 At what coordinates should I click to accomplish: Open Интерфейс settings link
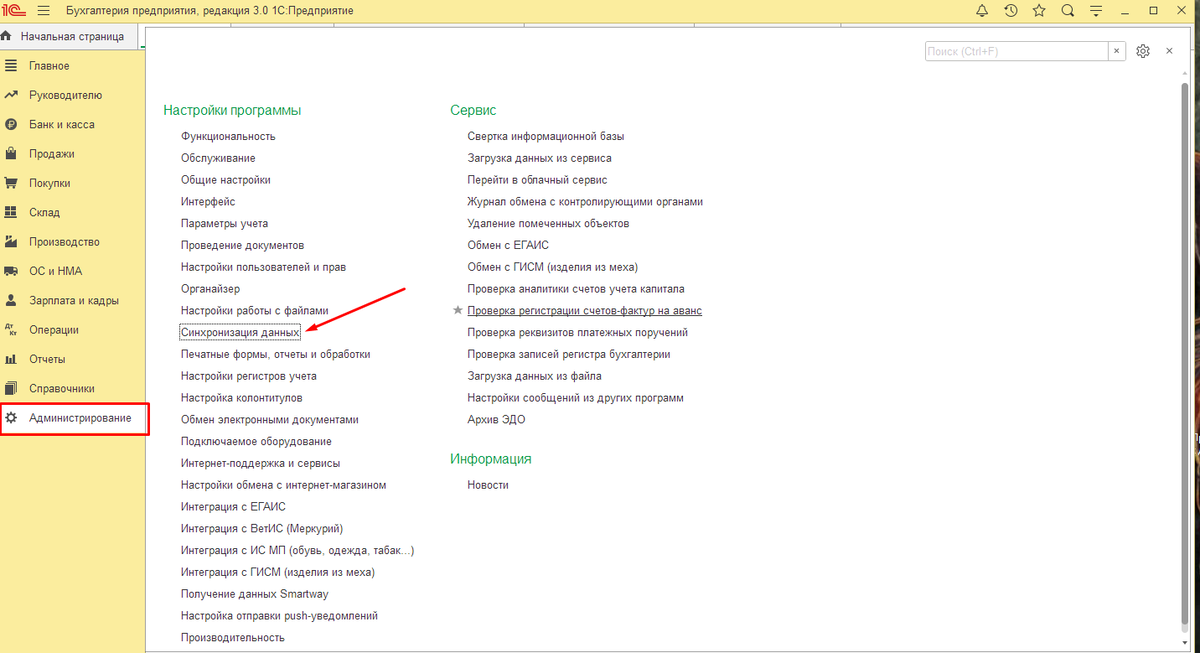pyautogui.click(x=208, y=202)
